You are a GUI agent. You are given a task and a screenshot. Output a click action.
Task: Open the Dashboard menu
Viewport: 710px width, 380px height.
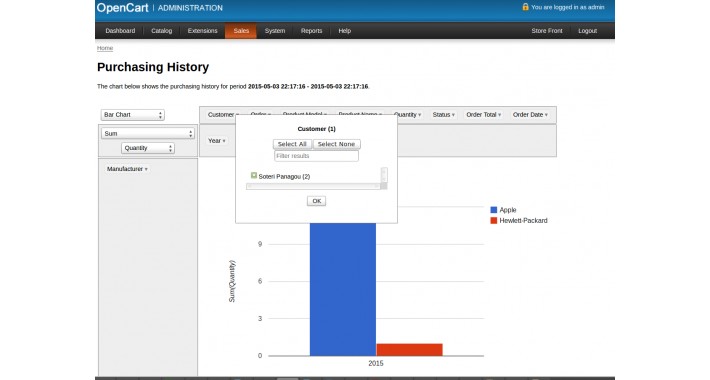pyautogui.click(x=120, y=31)
